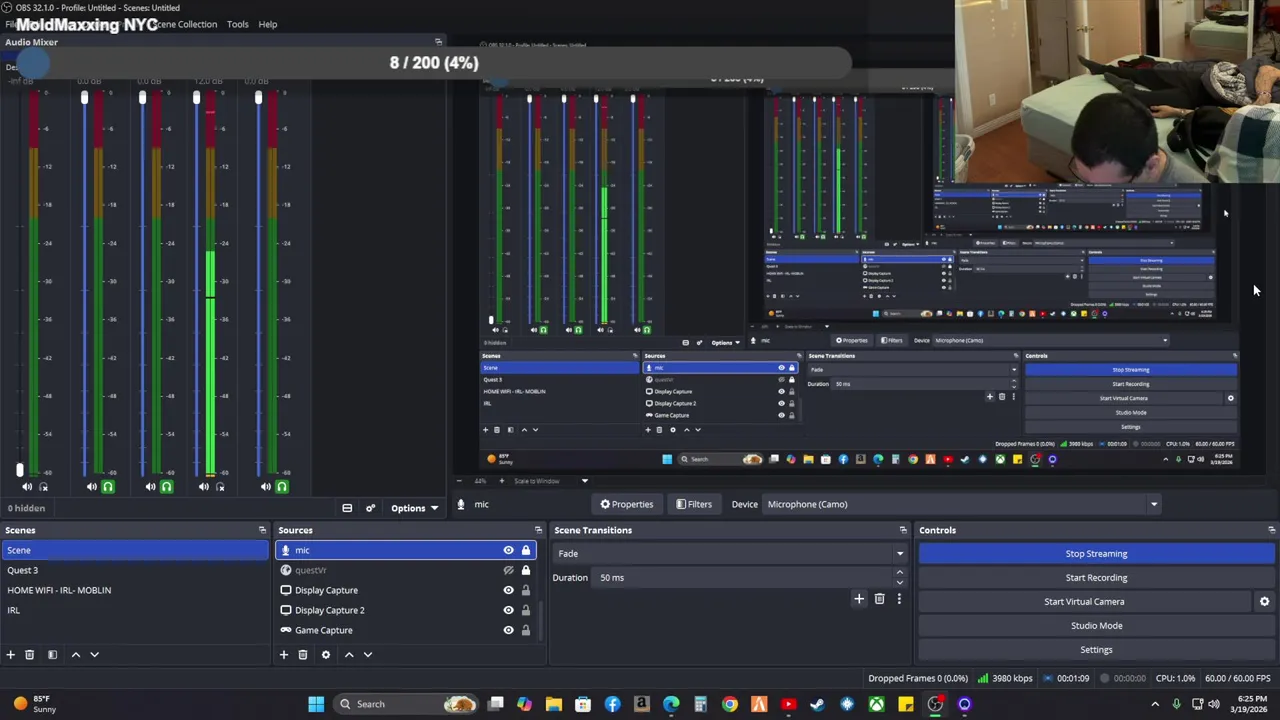Delete selected source with trash icon

[302, 655]
